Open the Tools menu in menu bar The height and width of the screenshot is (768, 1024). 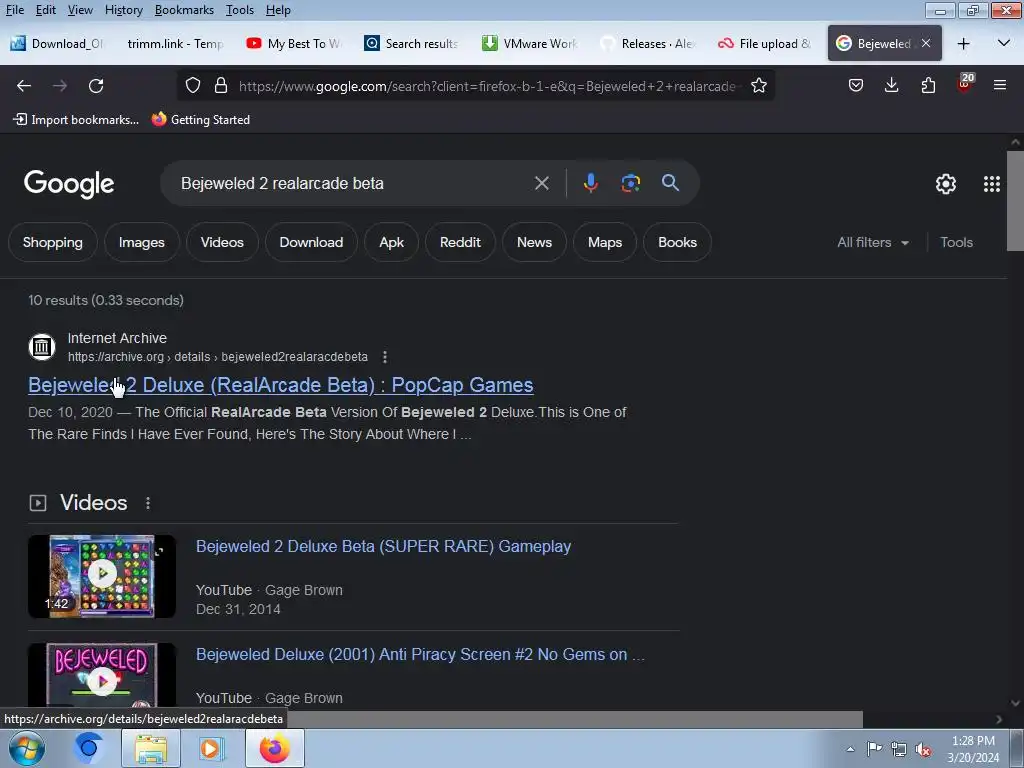(x=240, y=10)
